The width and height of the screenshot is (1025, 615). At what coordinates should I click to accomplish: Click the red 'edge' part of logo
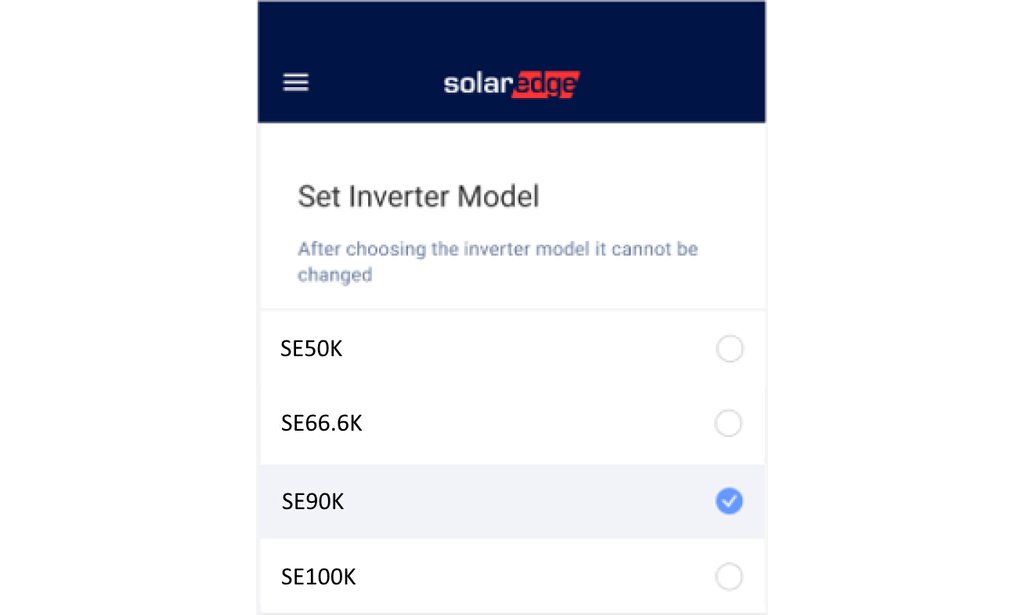[x=545, y=85]
